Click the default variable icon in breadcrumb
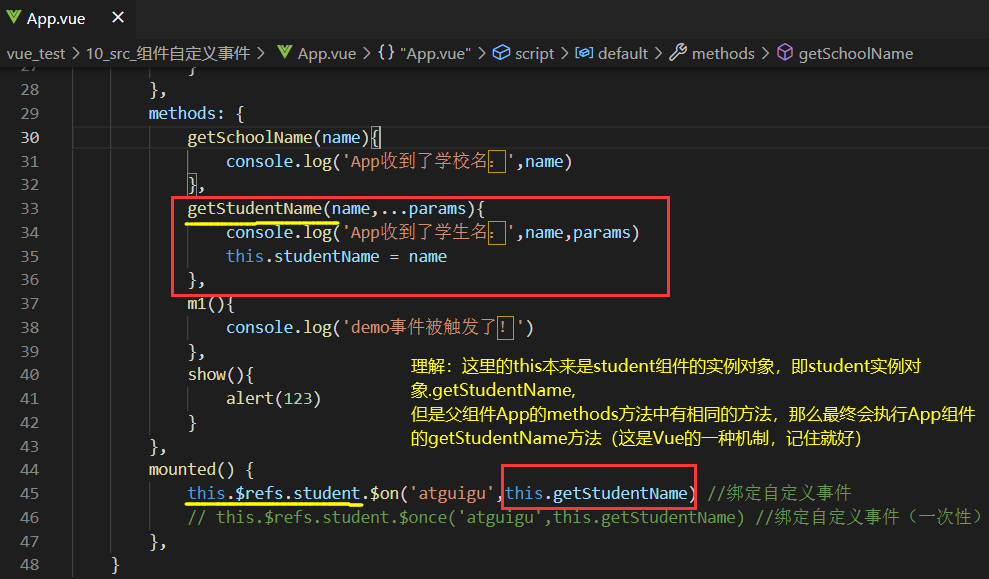The image size is (989, 579). [x=583, y=53]
